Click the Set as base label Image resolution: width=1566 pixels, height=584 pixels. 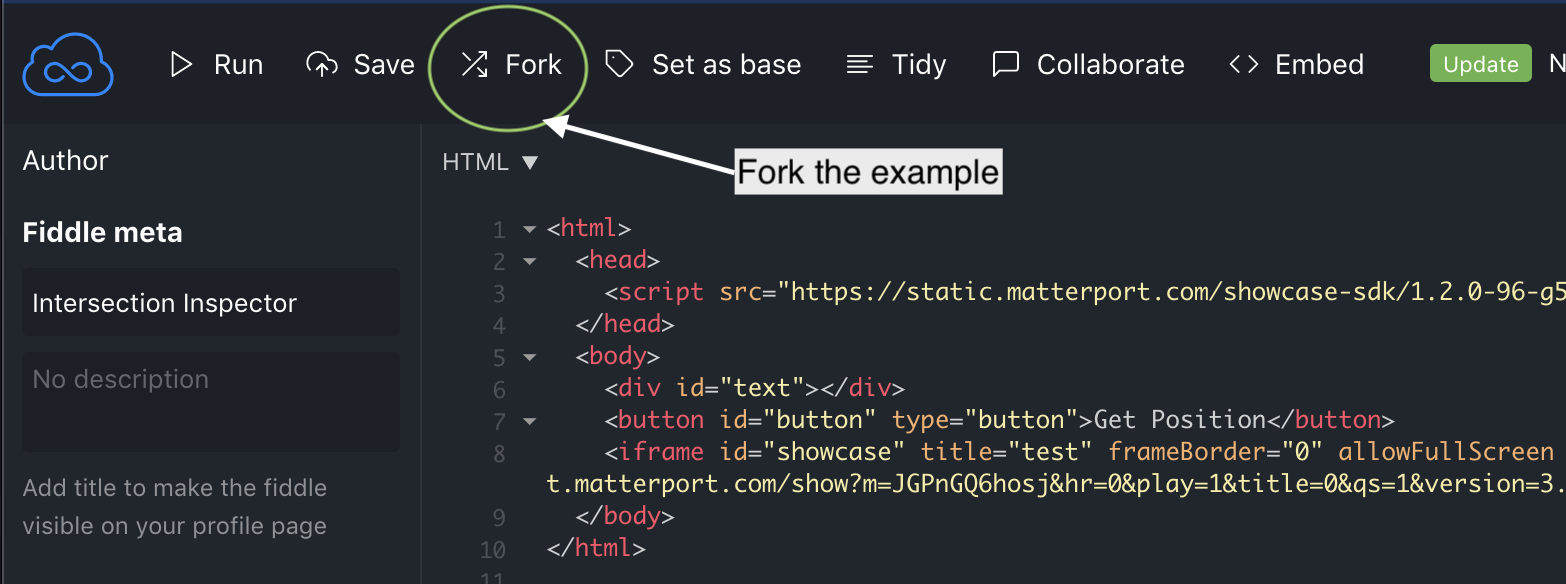click(726, 65)
